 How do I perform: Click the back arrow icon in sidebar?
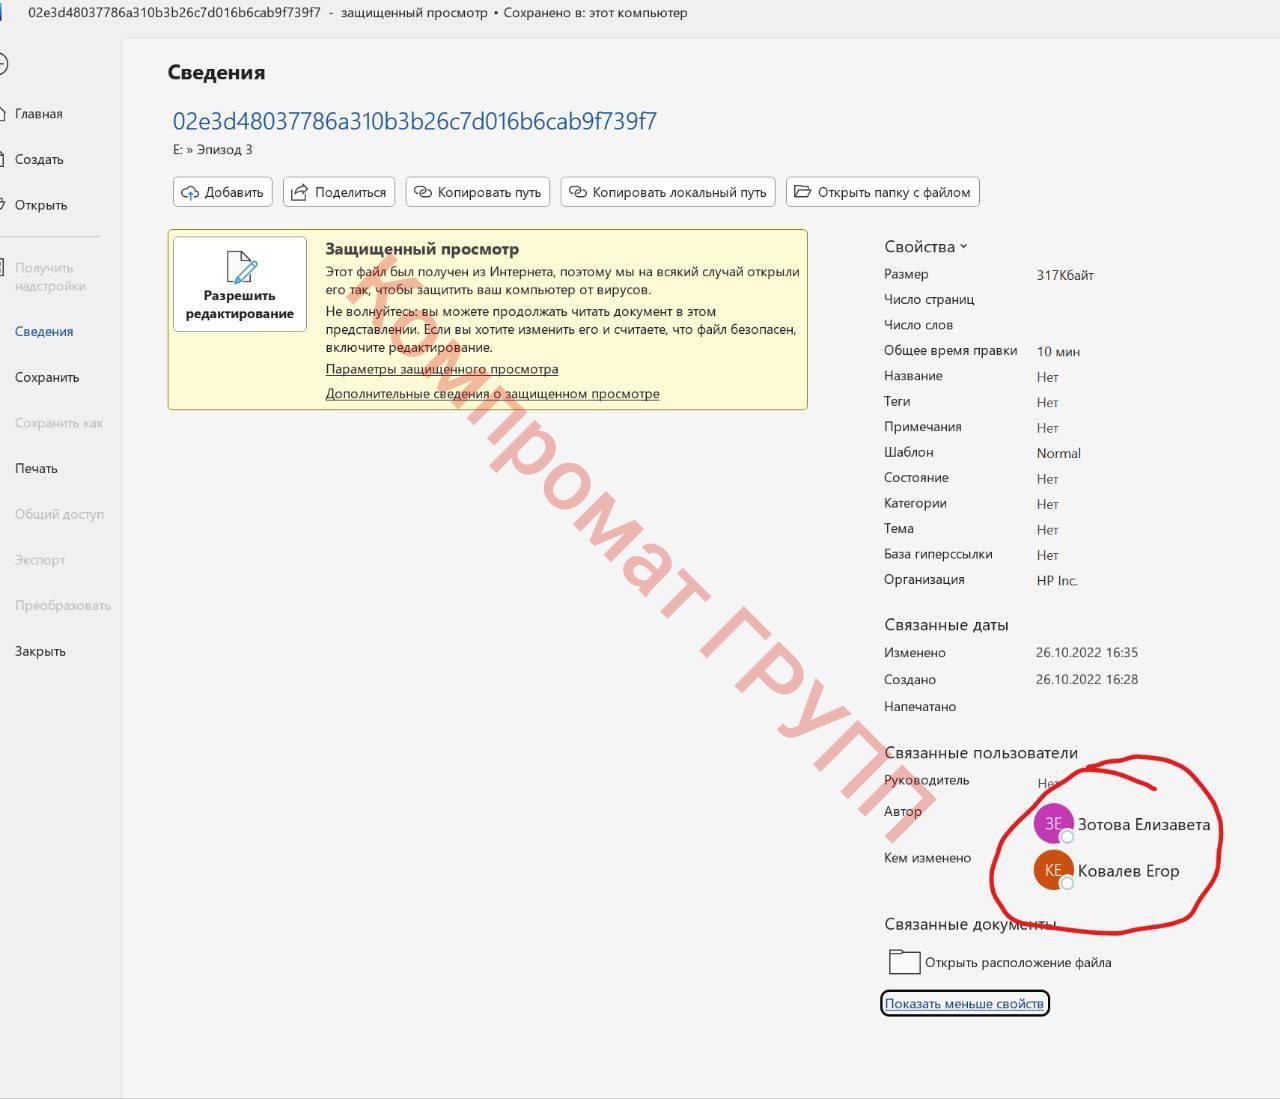(3, 64)
